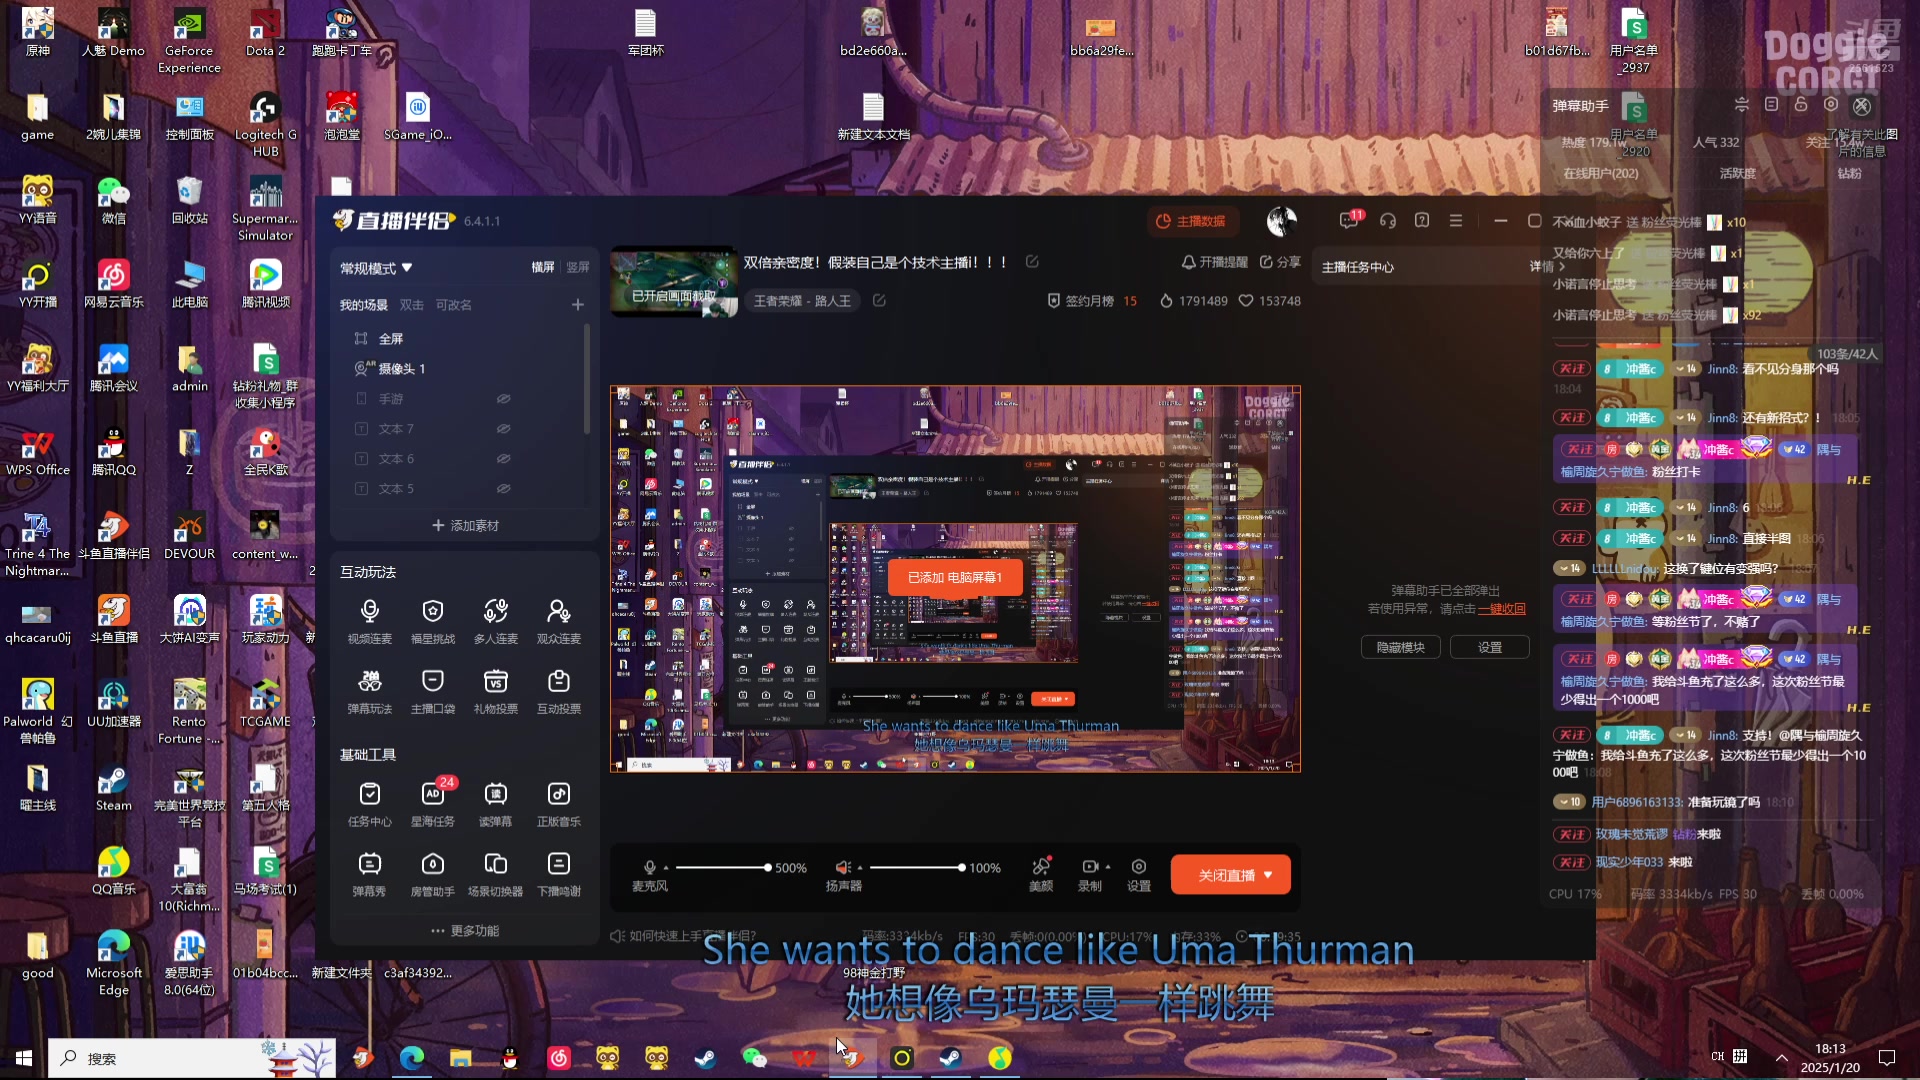Open headset customer service icon

tap(1388, 221)
